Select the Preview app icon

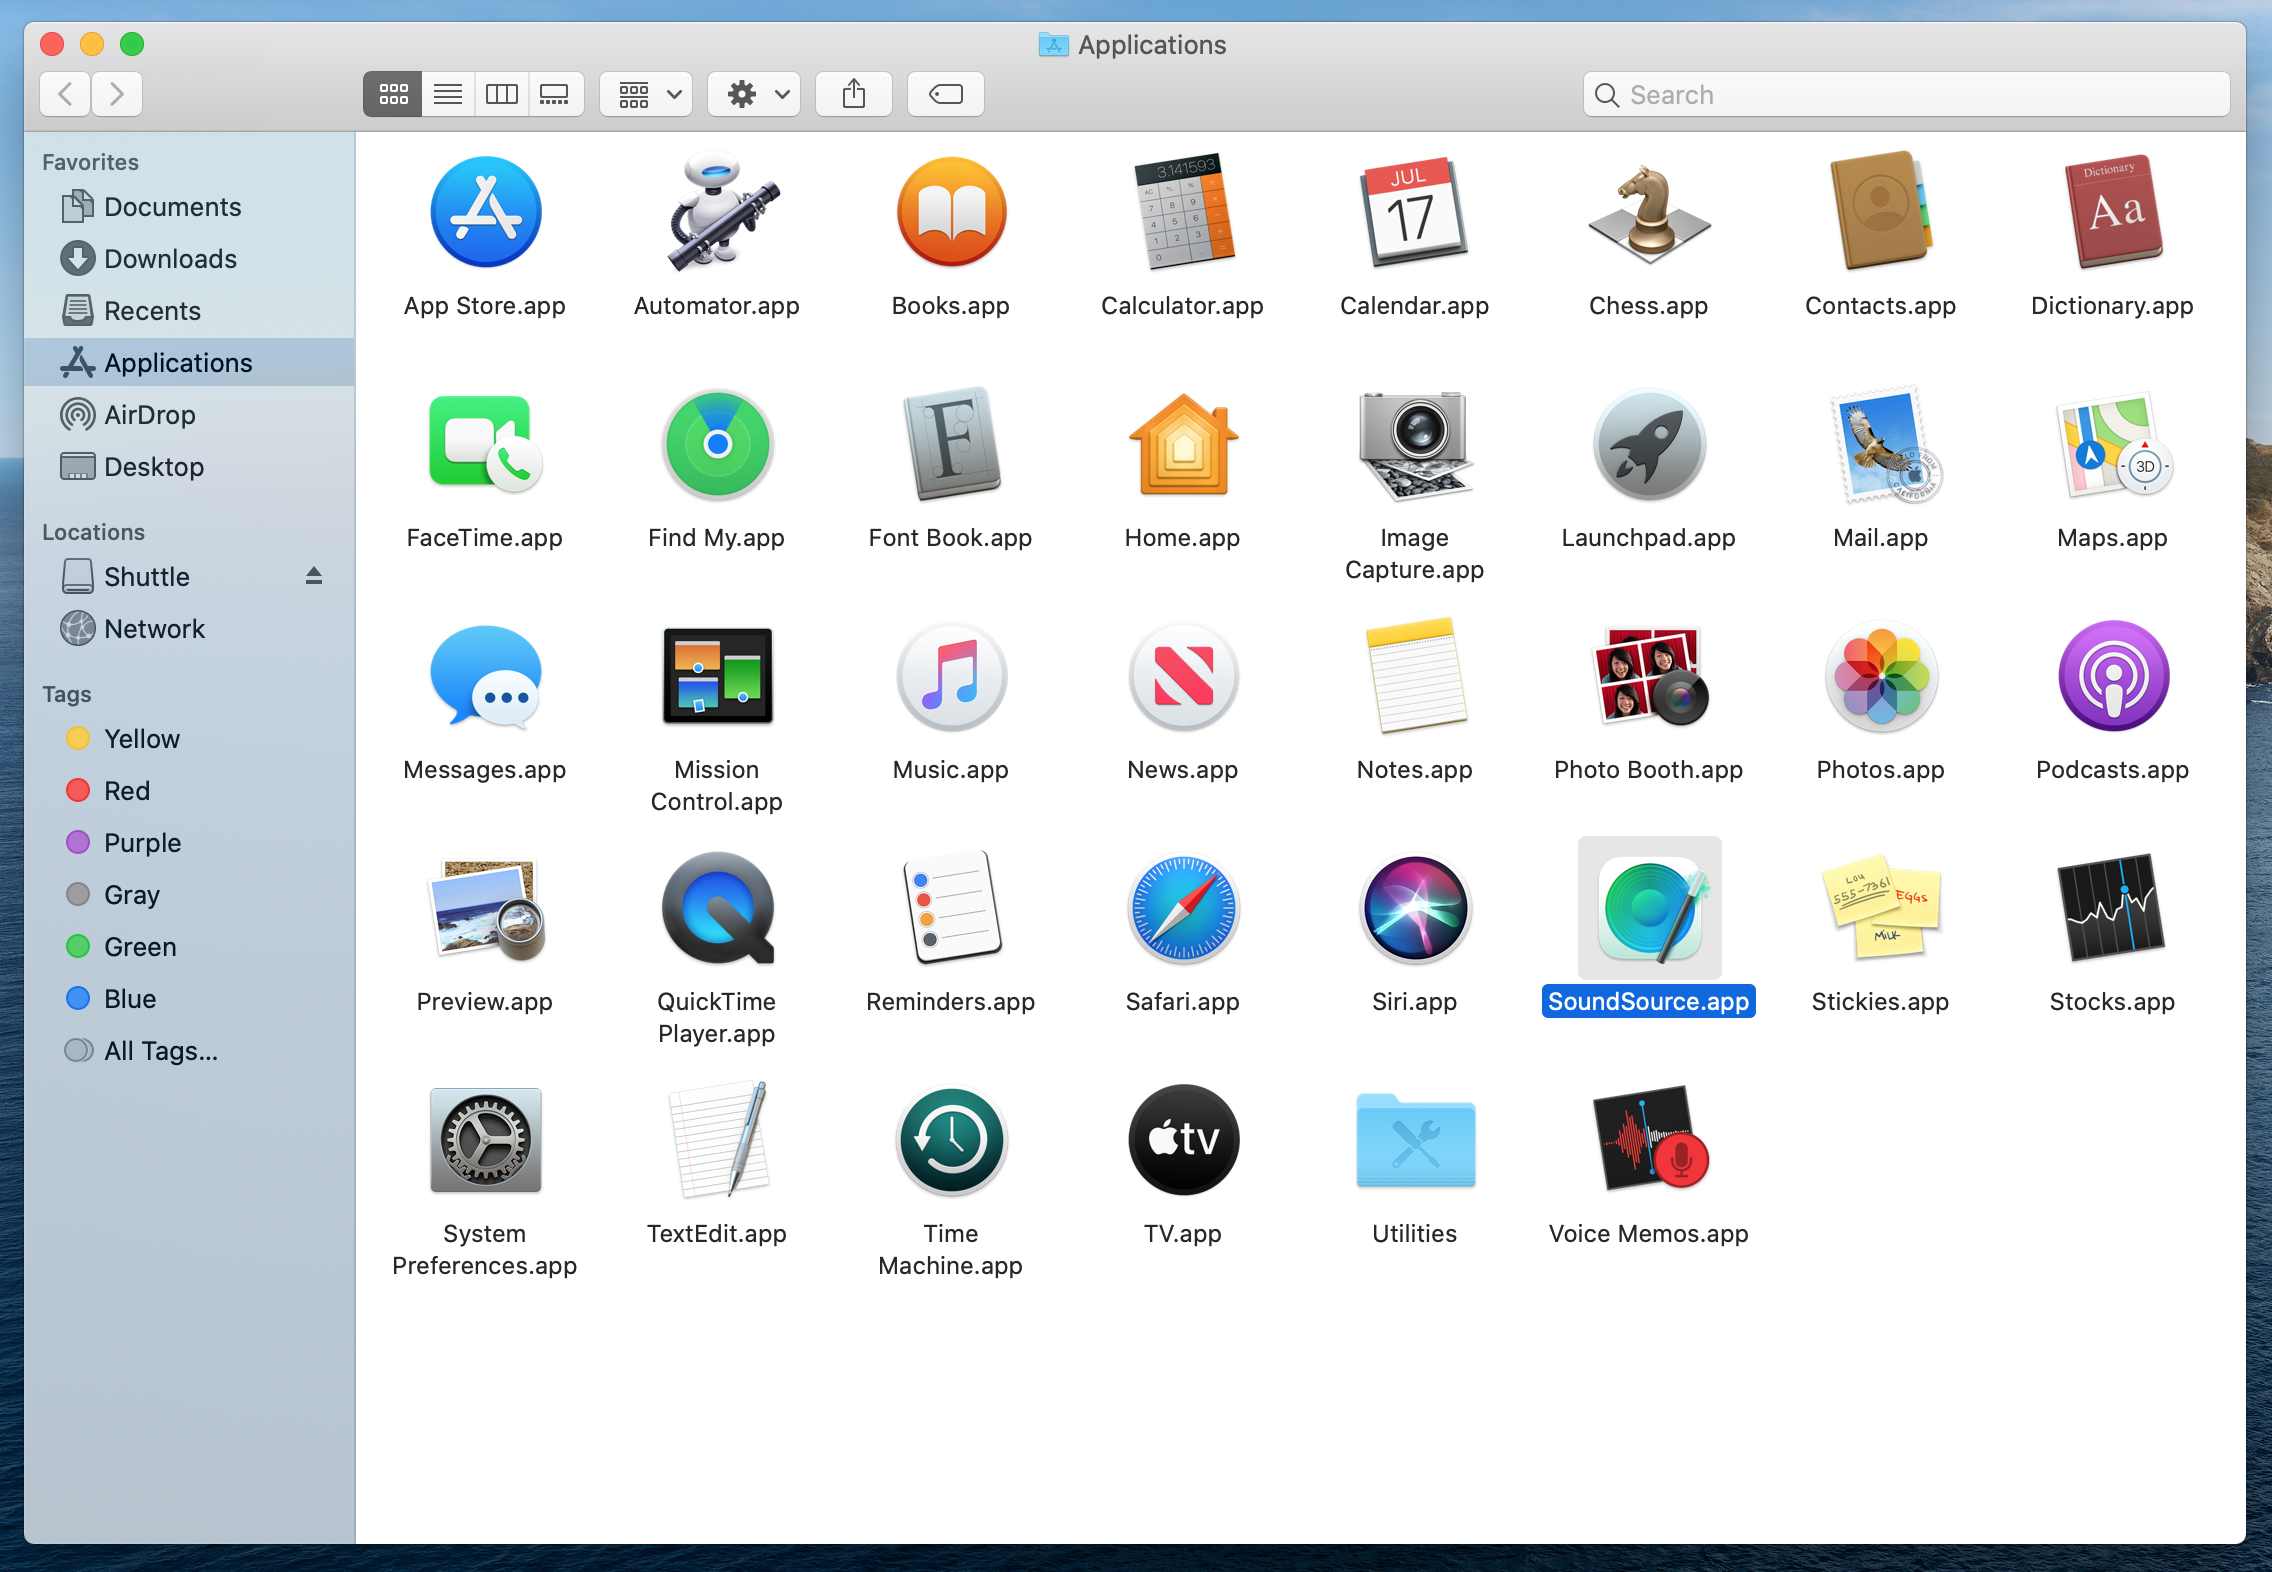[x=485, y=908]
